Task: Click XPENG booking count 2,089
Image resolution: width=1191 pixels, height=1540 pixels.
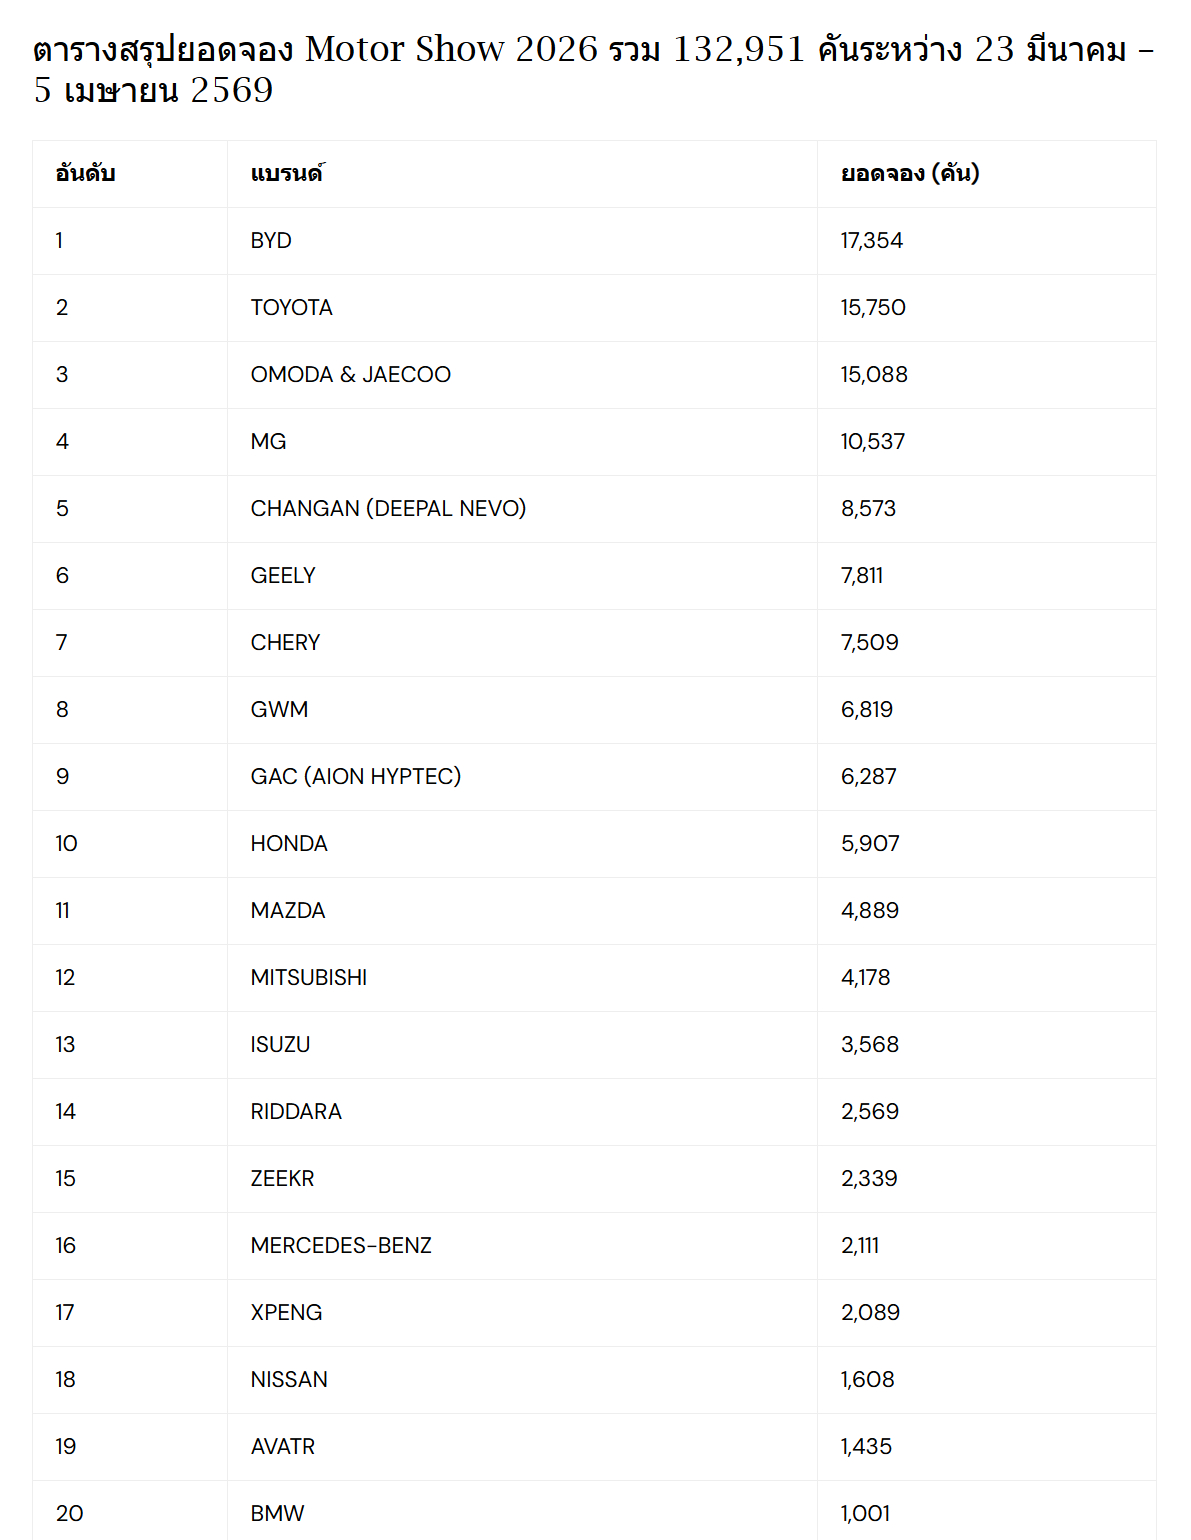Action: (x=870, y=1313)
